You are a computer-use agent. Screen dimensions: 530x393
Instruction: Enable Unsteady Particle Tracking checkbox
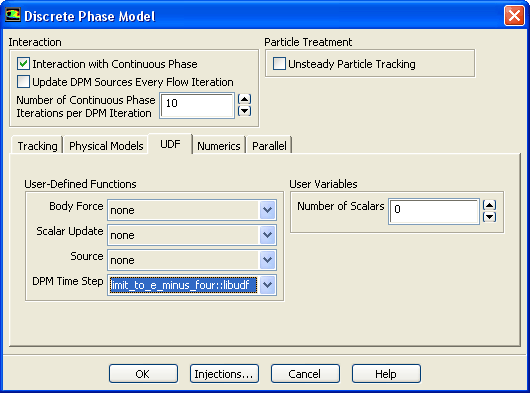click(x=279, y=64)
